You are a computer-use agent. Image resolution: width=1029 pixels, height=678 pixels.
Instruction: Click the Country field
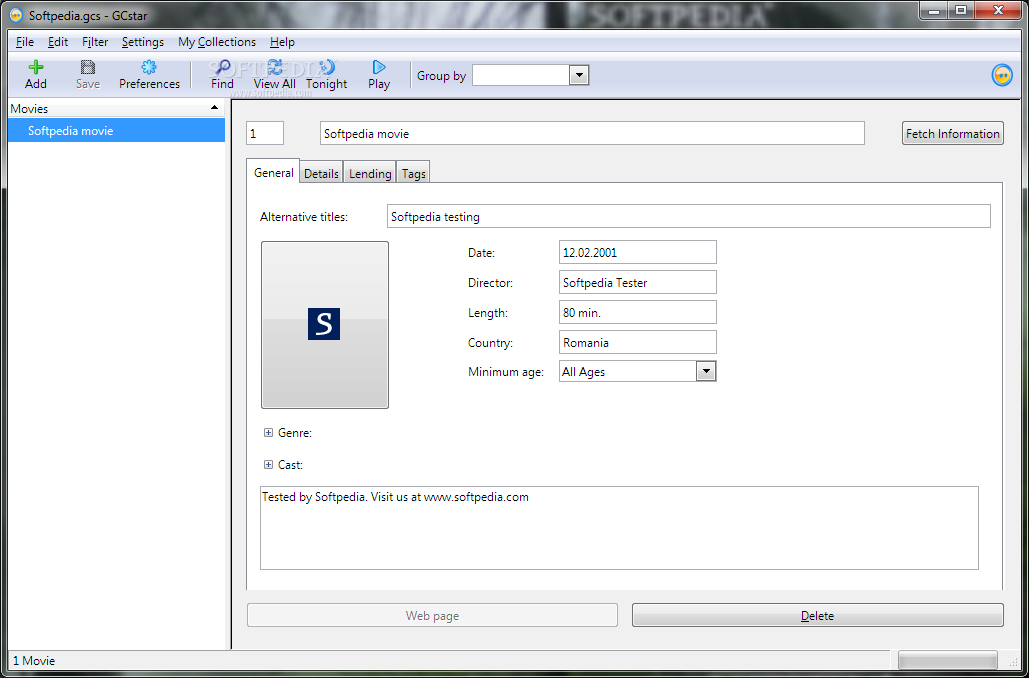[638, 342]
